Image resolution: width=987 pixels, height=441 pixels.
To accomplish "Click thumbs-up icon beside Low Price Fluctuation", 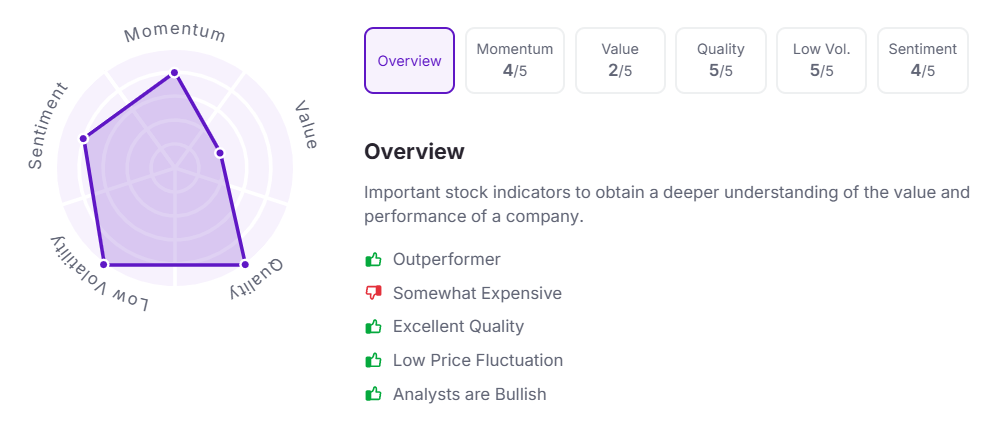I will (x=374, y=360).
